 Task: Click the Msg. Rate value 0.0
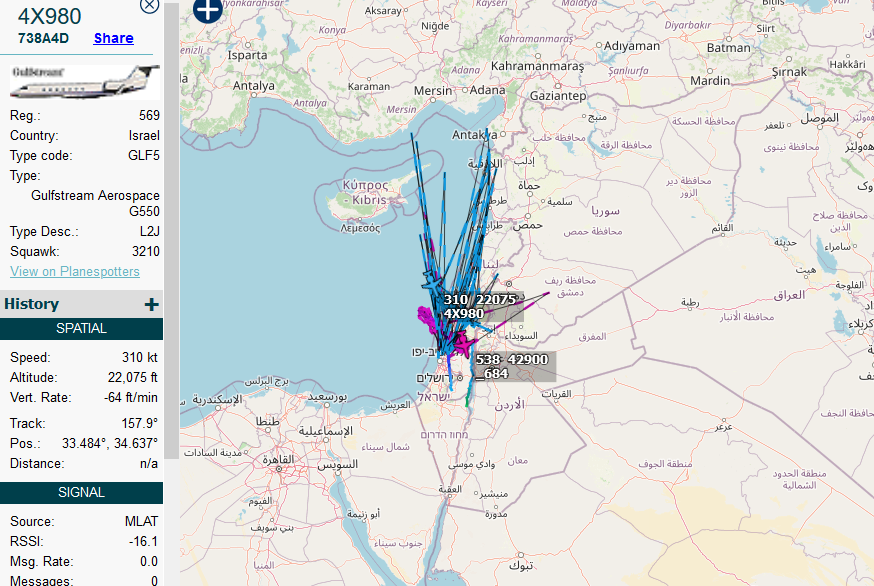149,561
